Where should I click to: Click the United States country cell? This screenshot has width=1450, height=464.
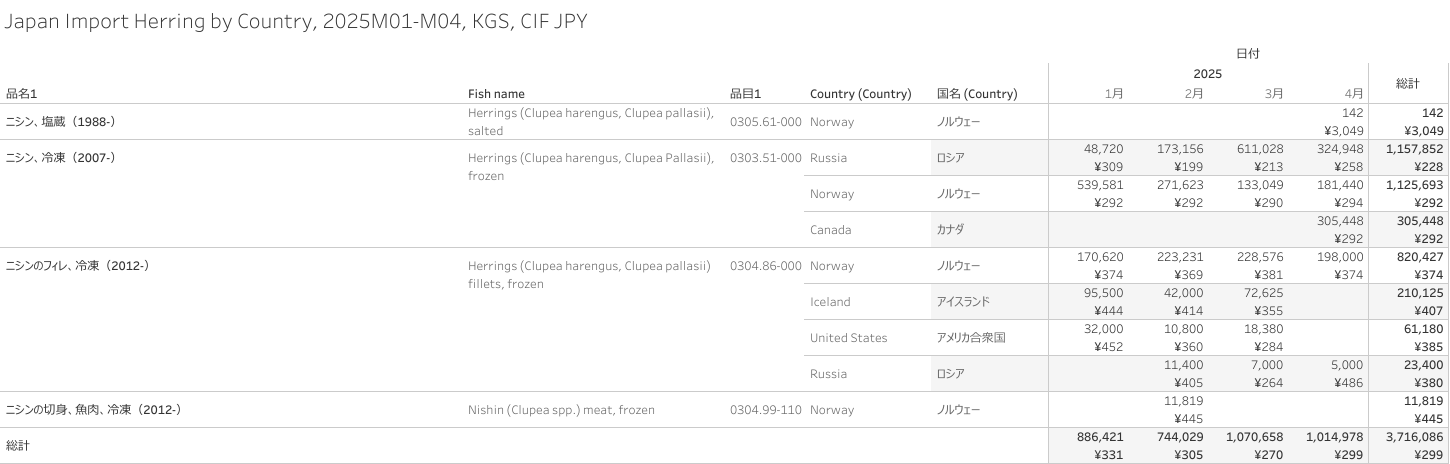[848, 338]
